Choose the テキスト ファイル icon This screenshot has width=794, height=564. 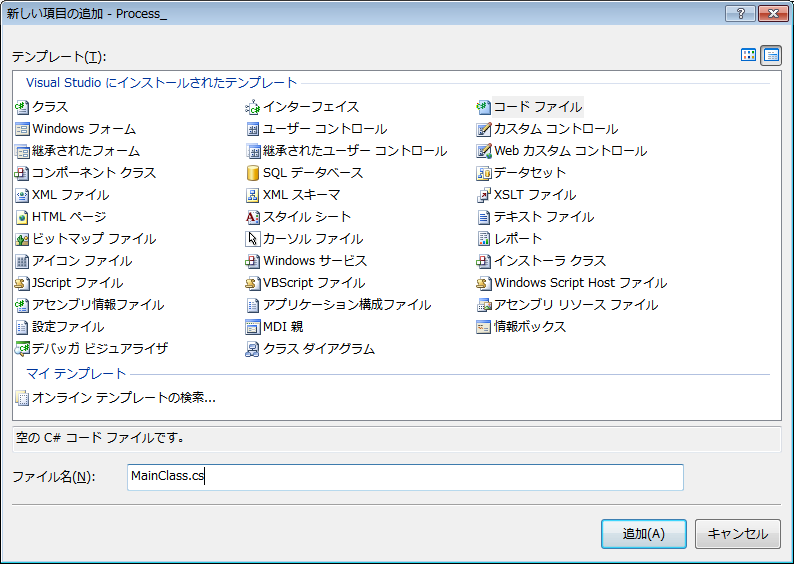click(484, 217)
